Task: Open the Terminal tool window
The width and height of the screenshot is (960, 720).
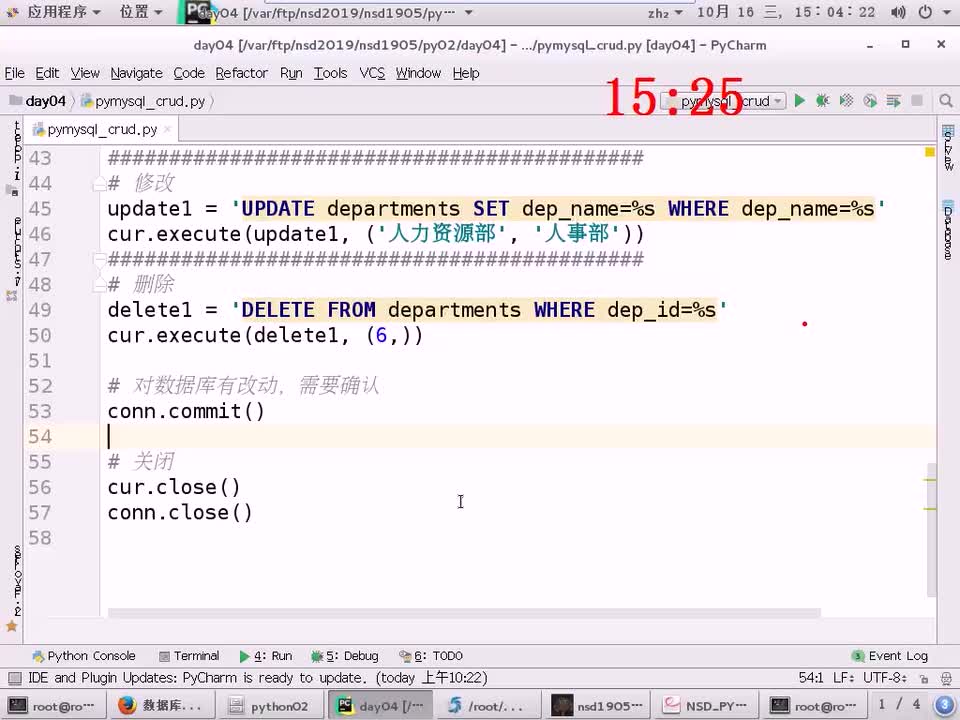Action: pyautogui.click(x=189, y=656)
